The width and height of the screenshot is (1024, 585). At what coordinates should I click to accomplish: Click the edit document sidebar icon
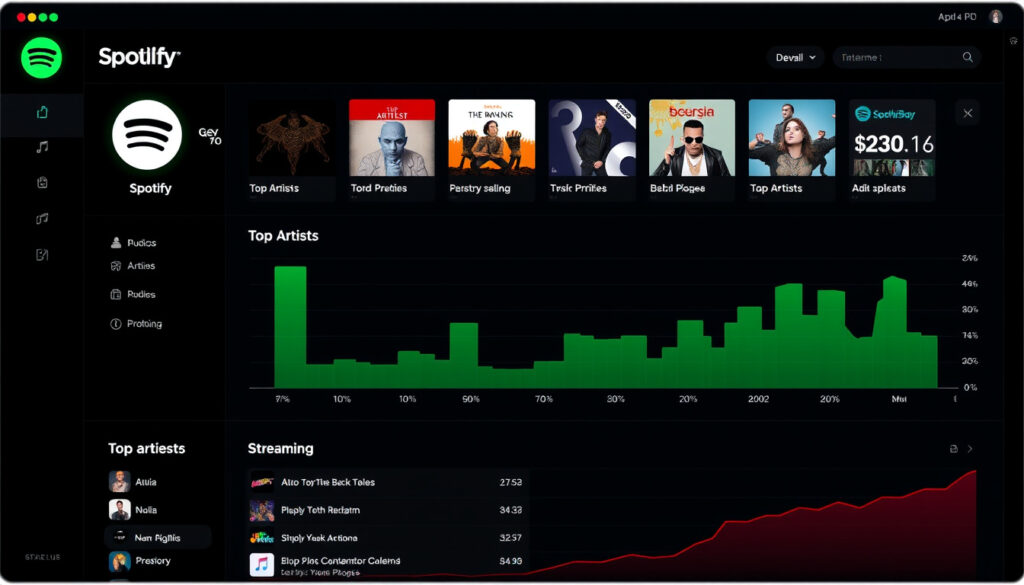(x=42, y=255)
